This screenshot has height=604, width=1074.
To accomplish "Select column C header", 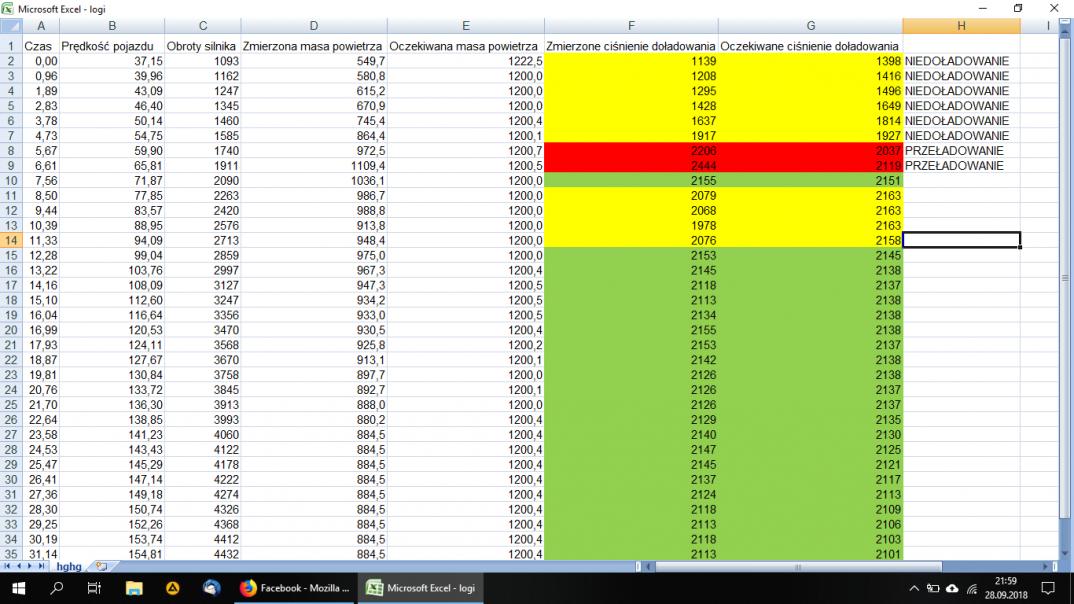I will point(203,26).
